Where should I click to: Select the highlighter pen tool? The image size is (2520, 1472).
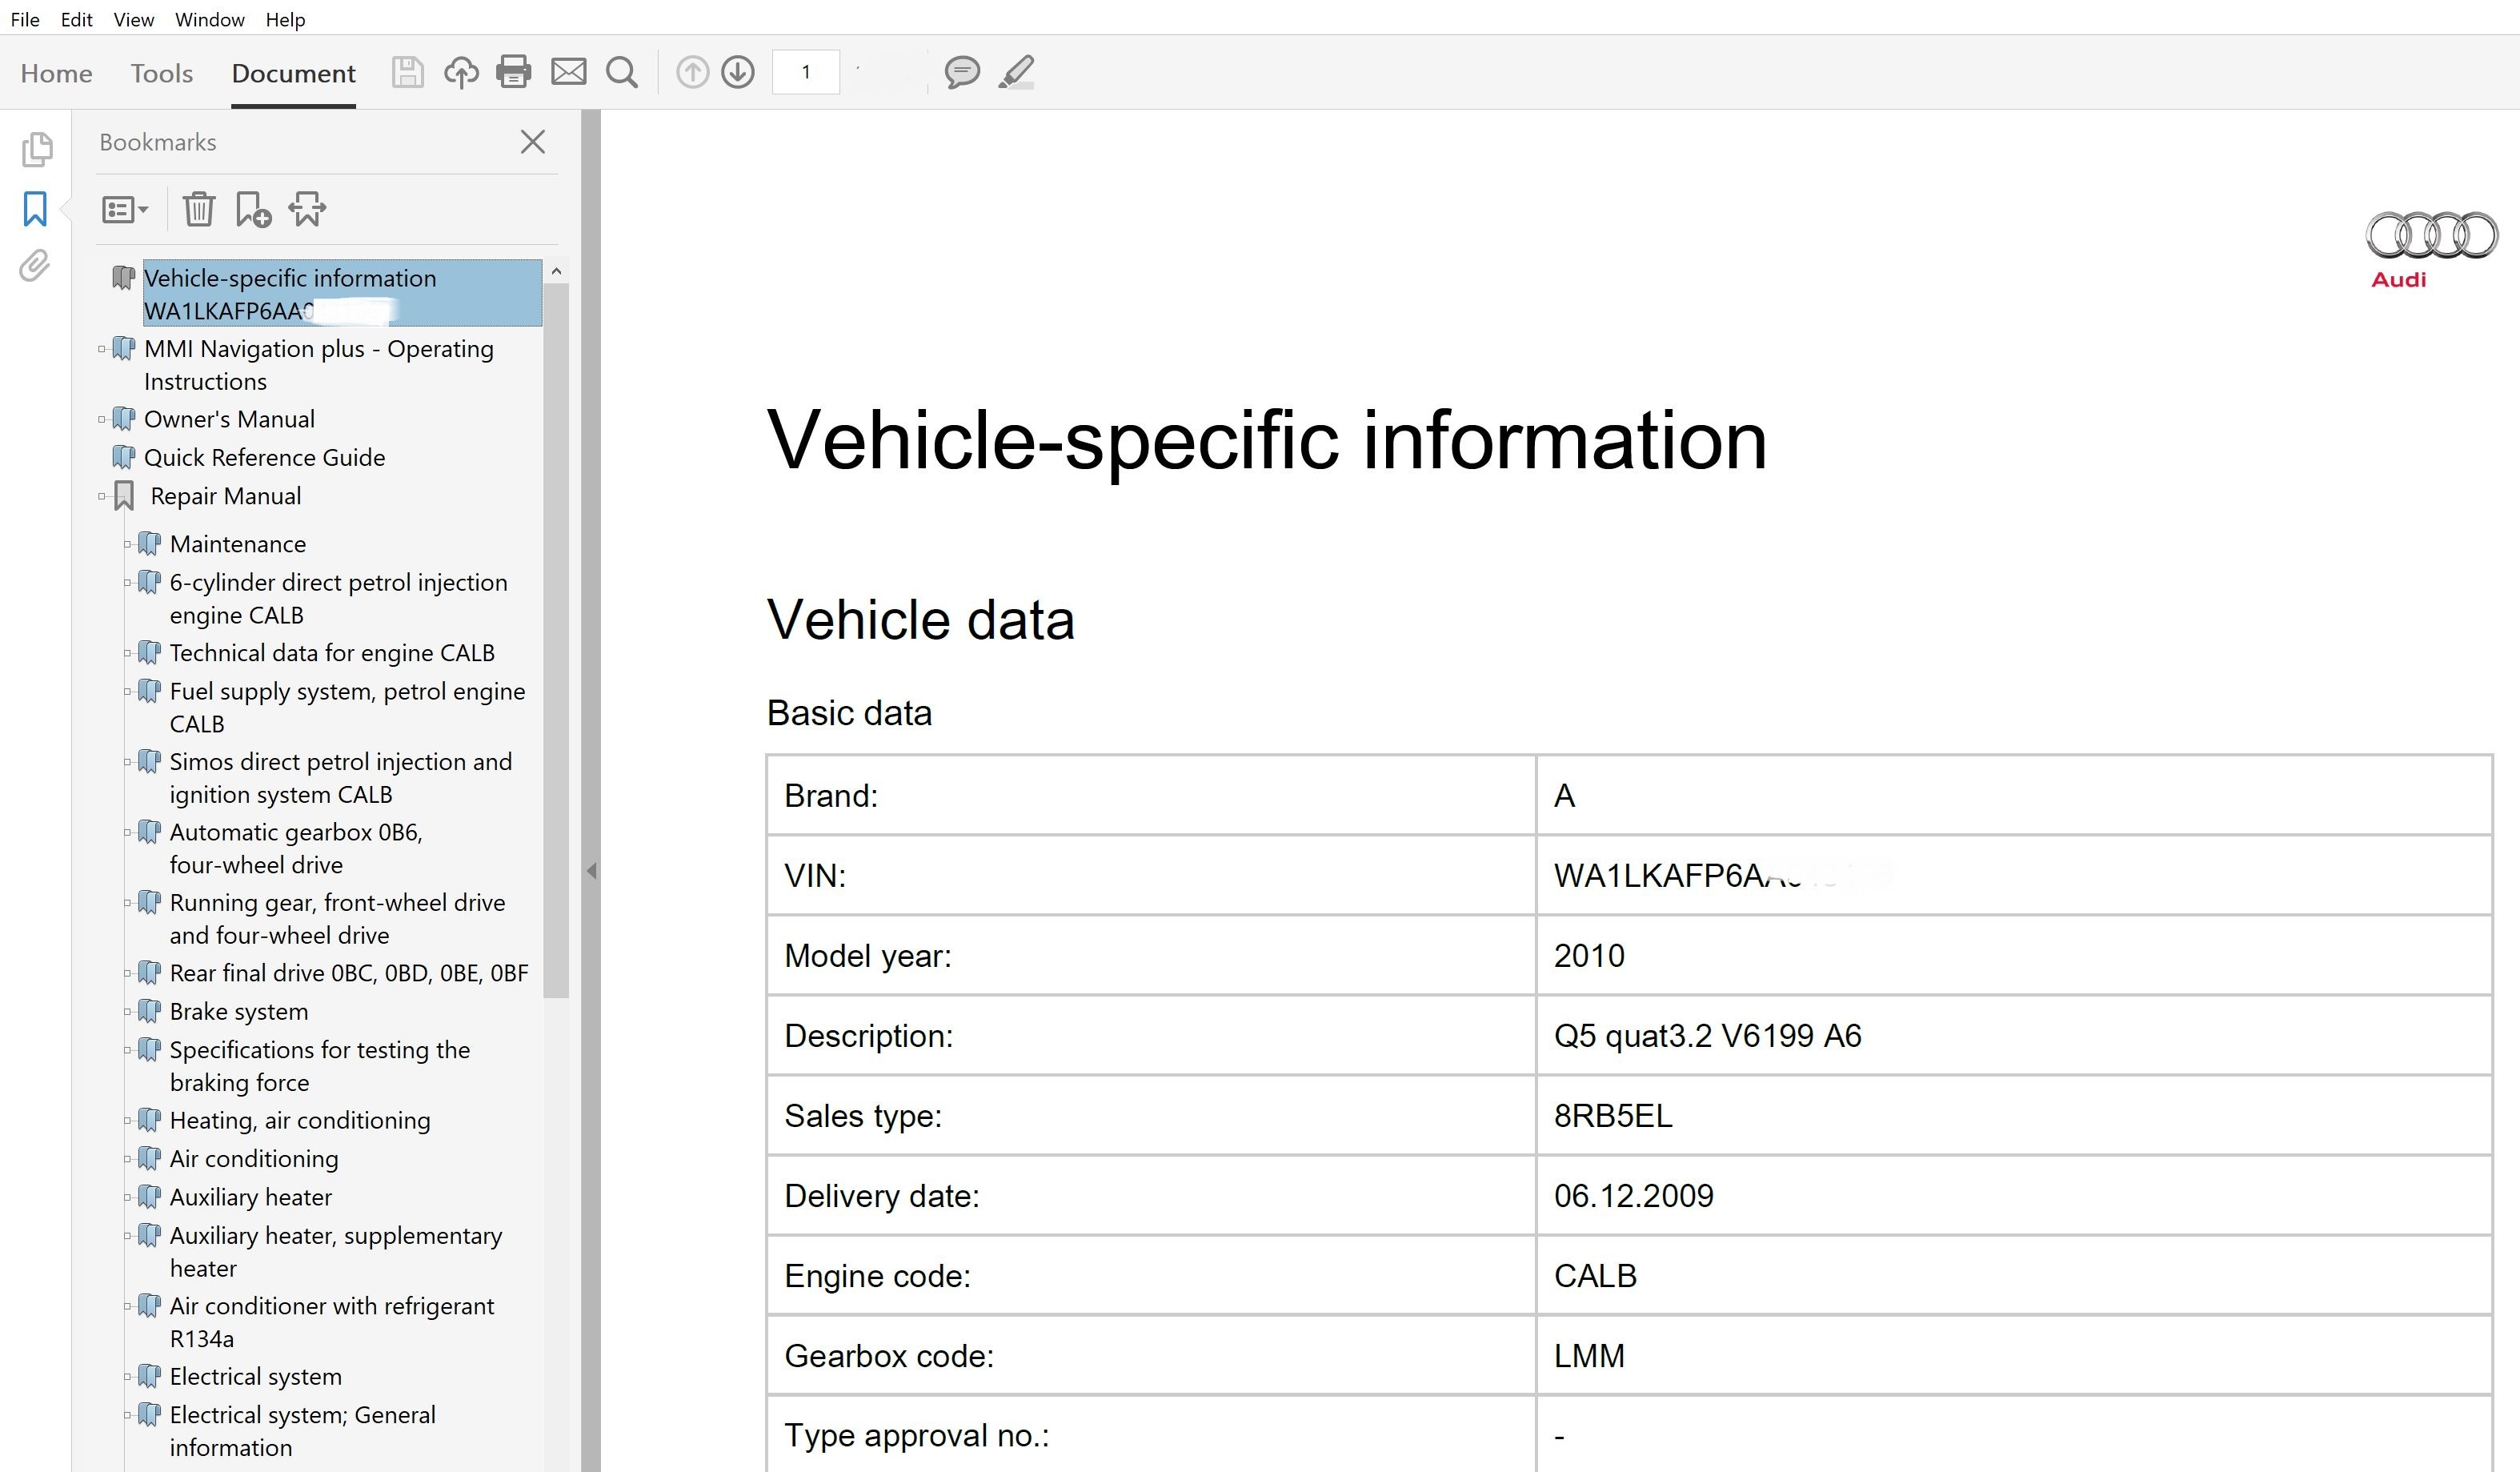1016,72
